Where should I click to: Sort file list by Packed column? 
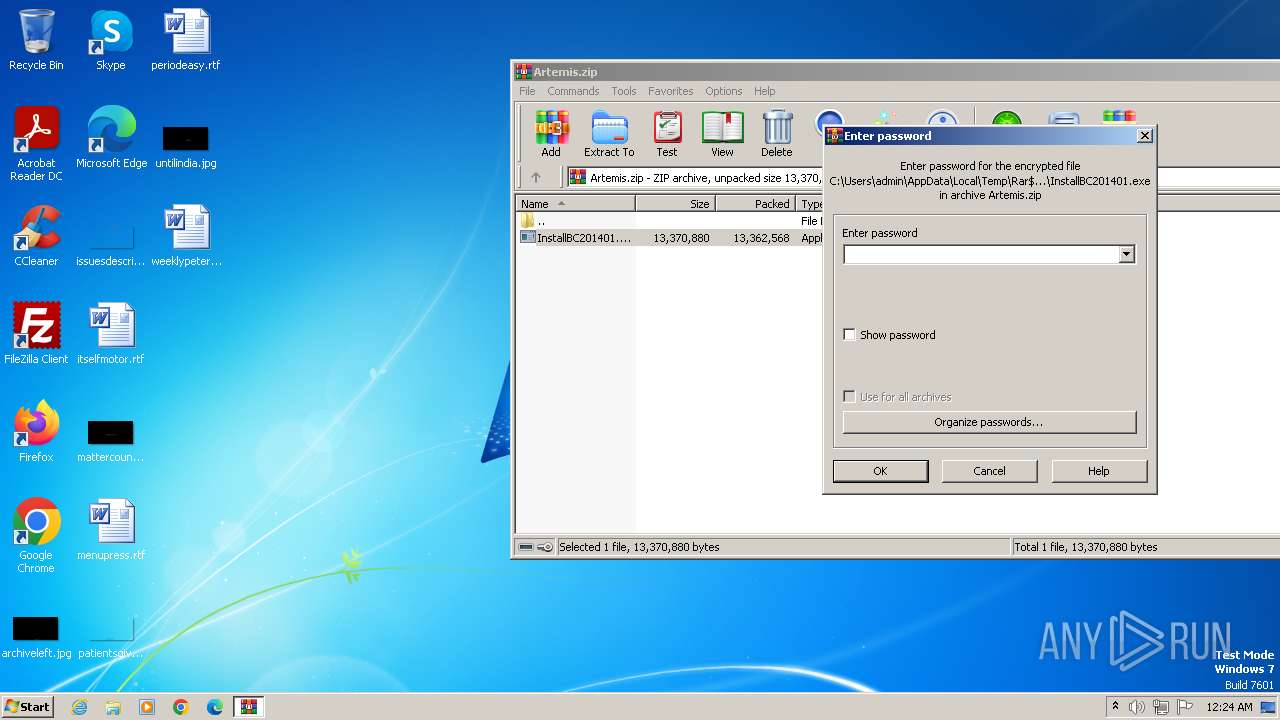pyautogui.click(x=755, y=203)
